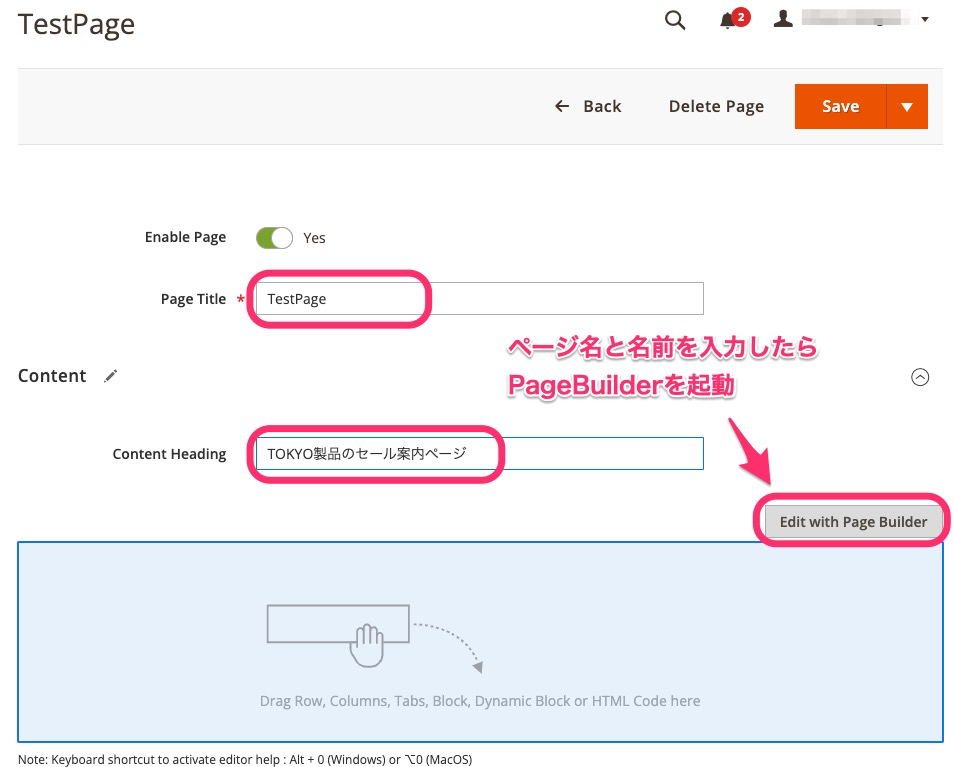Launch Edit with Page Builder

point(853,521)
